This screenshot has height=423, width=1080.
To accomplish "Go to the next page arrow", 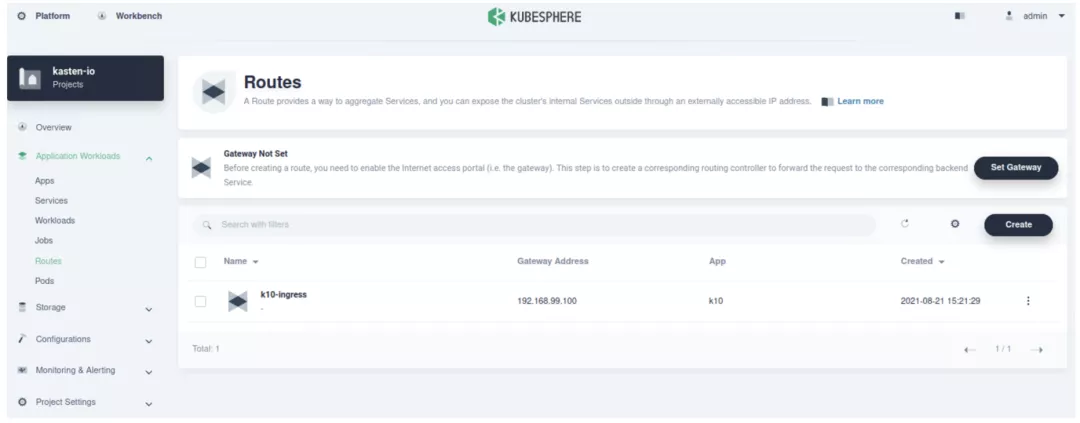I will click(1037, 349).
